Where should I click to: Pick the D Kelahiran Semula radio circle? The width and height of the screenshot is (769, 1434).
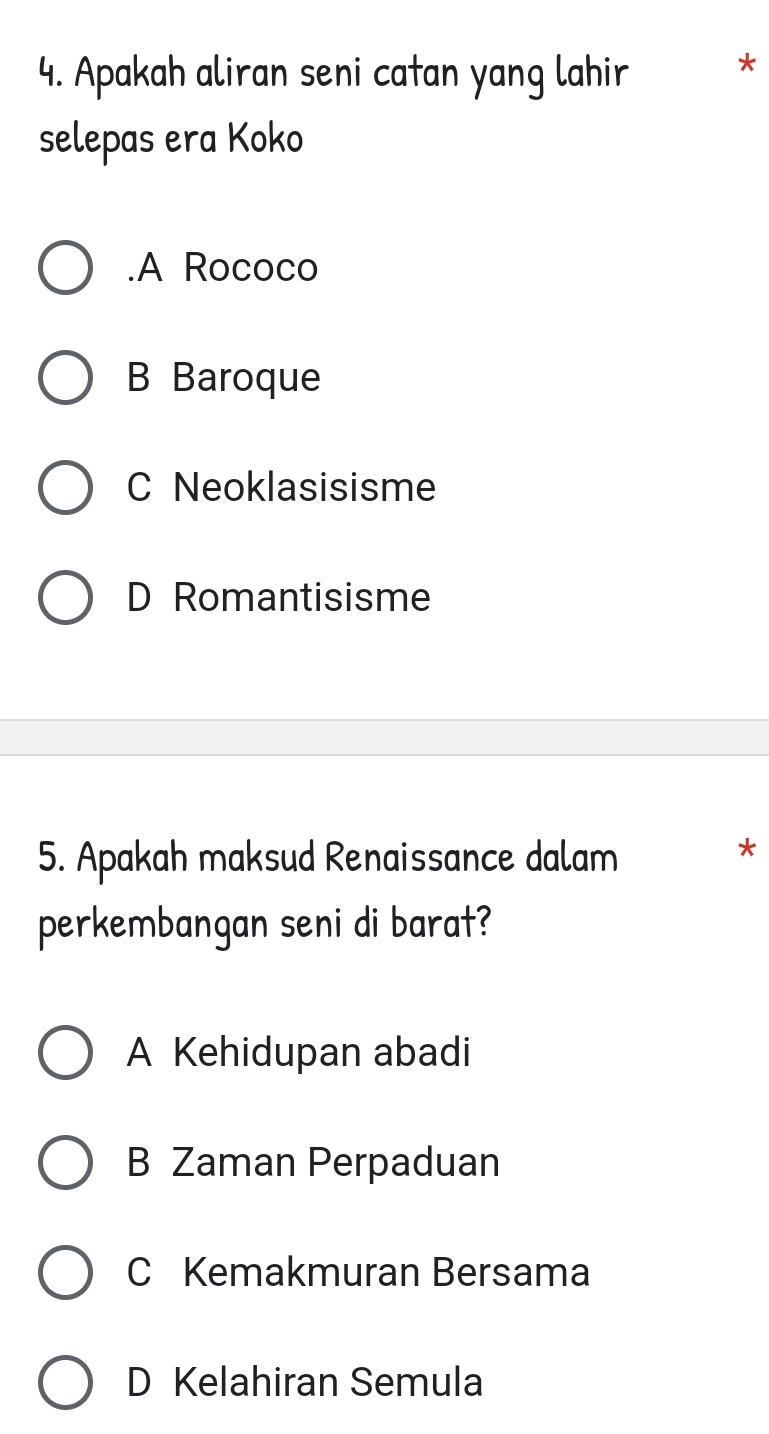tap(65, 1382)
